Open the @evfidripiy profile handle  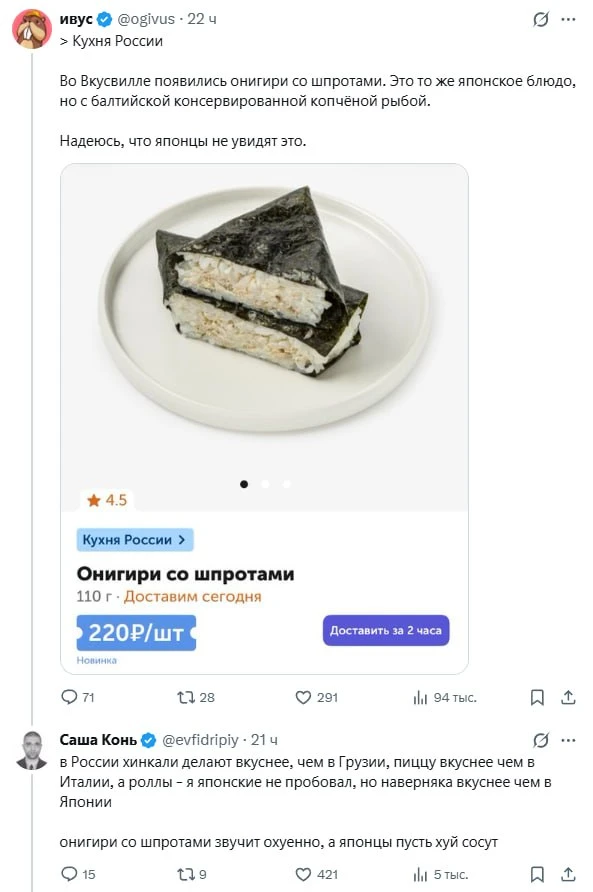(x=200, y=740)
